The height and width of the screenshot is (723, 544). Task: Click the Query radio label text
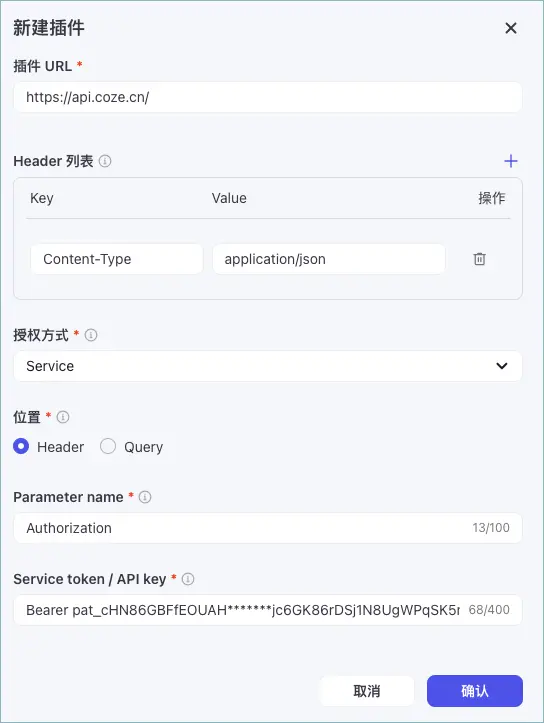[143, 447]
